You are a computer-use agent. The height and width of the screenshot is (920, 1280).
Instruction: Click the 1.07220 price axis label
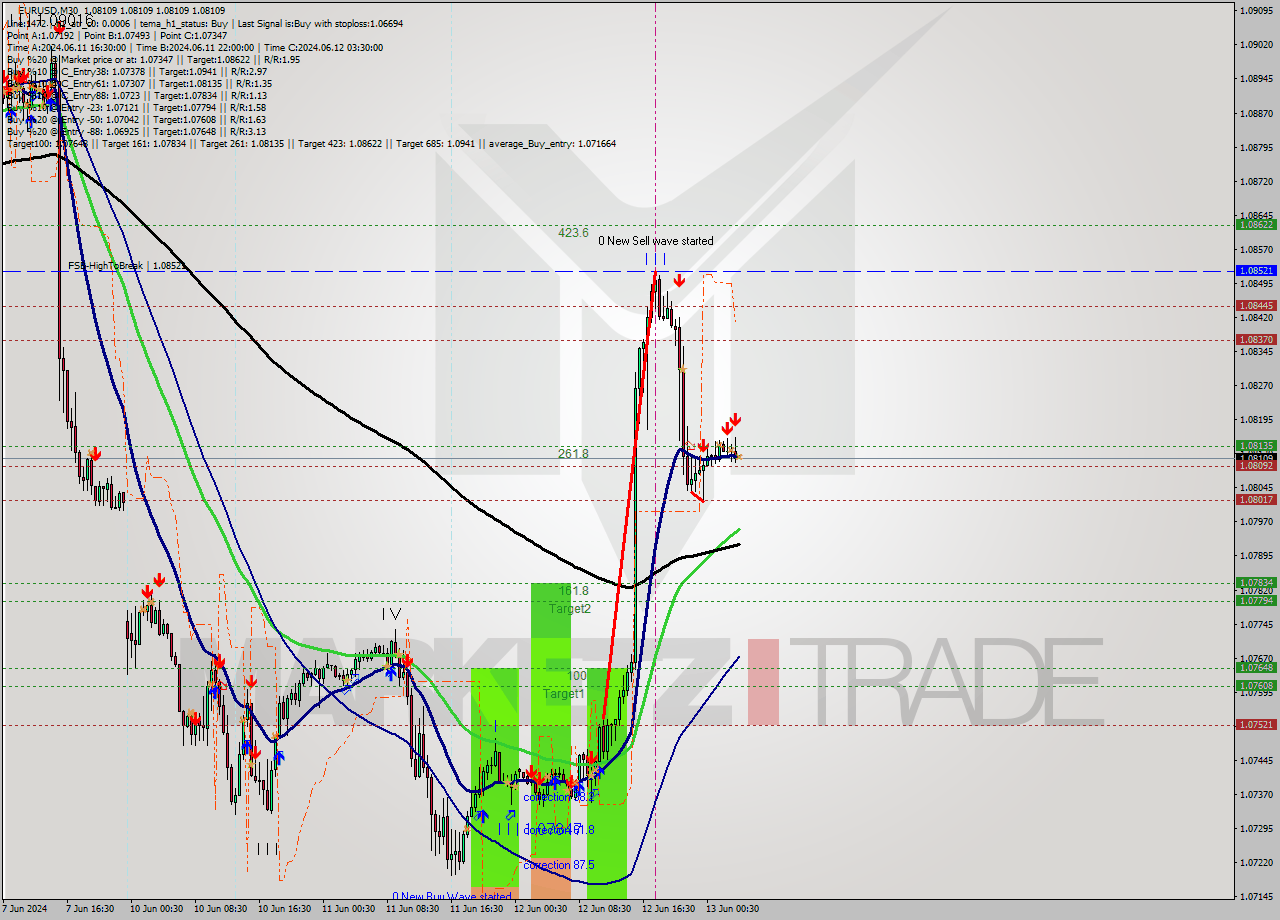pos(1257,862)
